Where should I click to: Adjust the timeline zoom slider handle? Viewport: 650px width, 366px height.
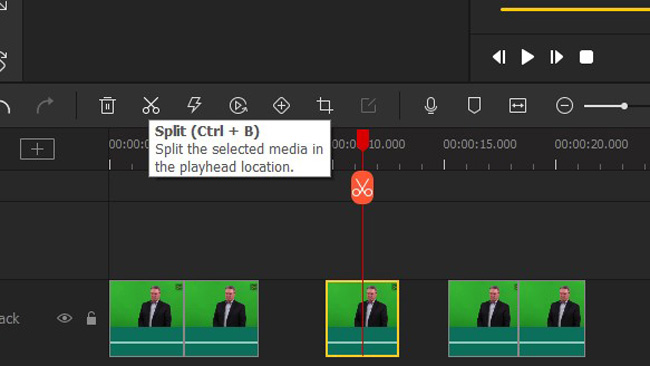(624, 106)
